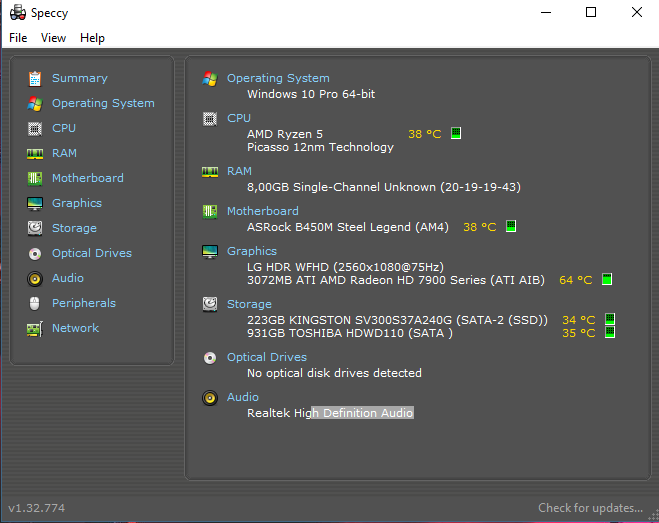This screenshot has width=659, height=523.
Task: Click the Windows 10 Pro 64-bit text
Action: [311, 94]
